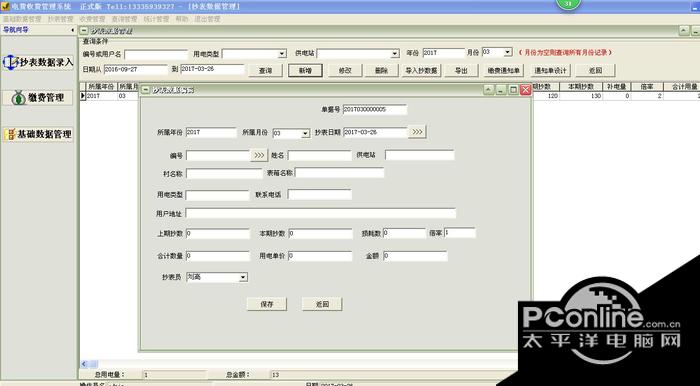Image resolution: width=700 pixels, height=386 pixels.
Task: Click the 日期从 field showing 2016-09-27
Action: point(136,70)
